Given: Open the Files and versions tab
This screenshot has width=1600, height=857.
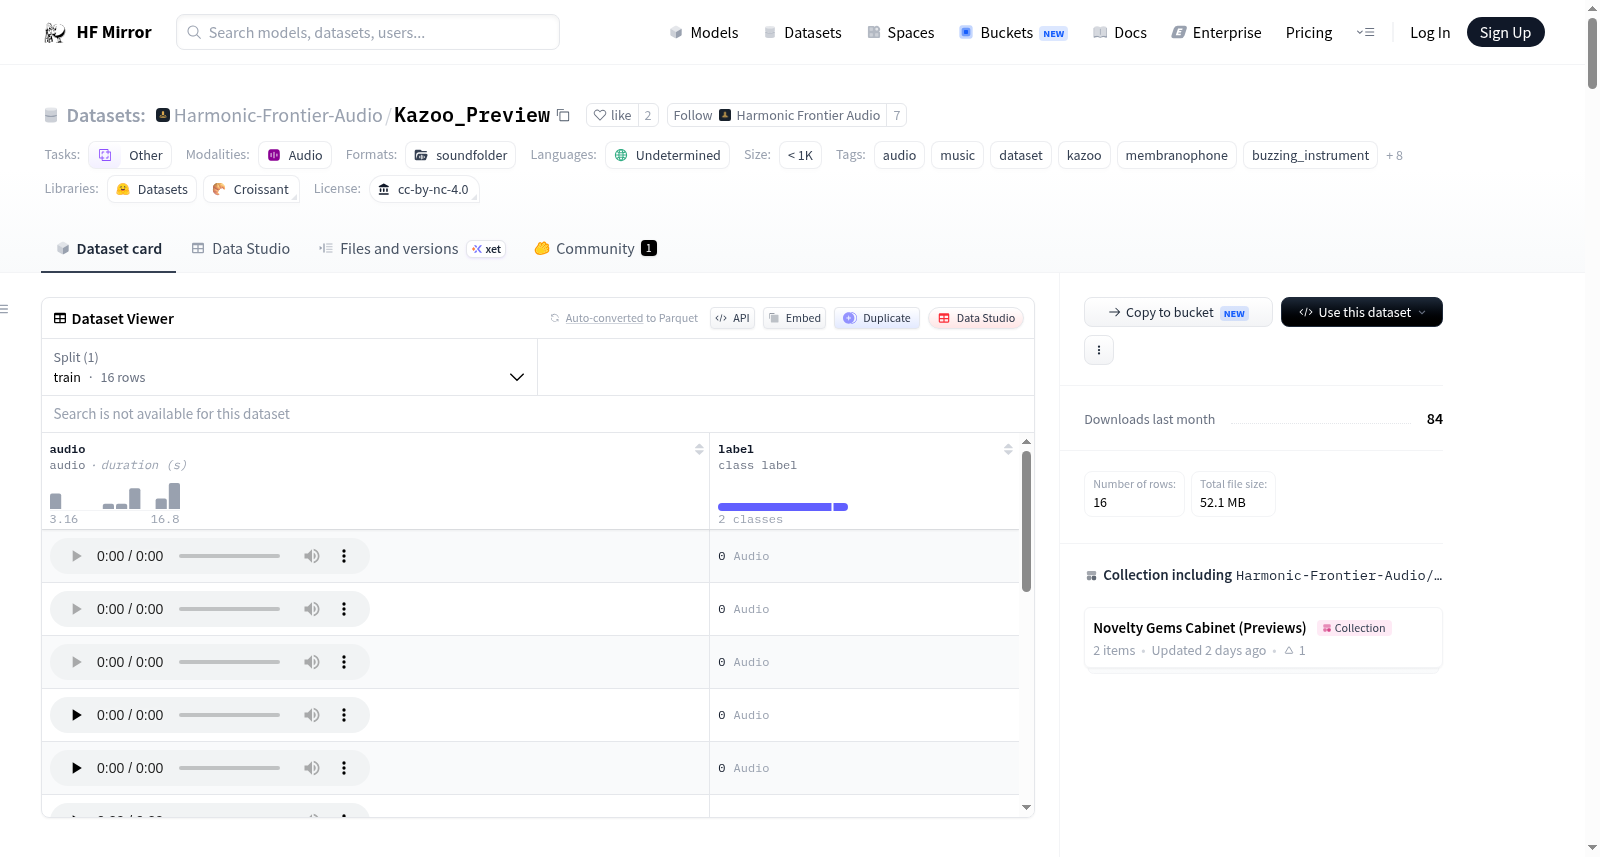Looking at the screenshot, I should 412,249.
